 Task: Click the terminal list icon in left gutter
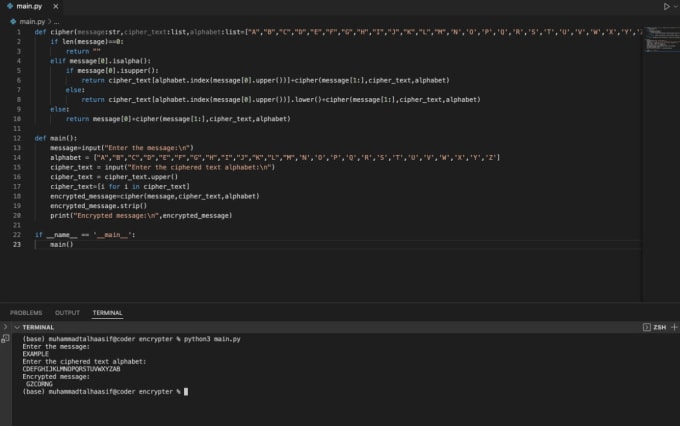point(5,339)
